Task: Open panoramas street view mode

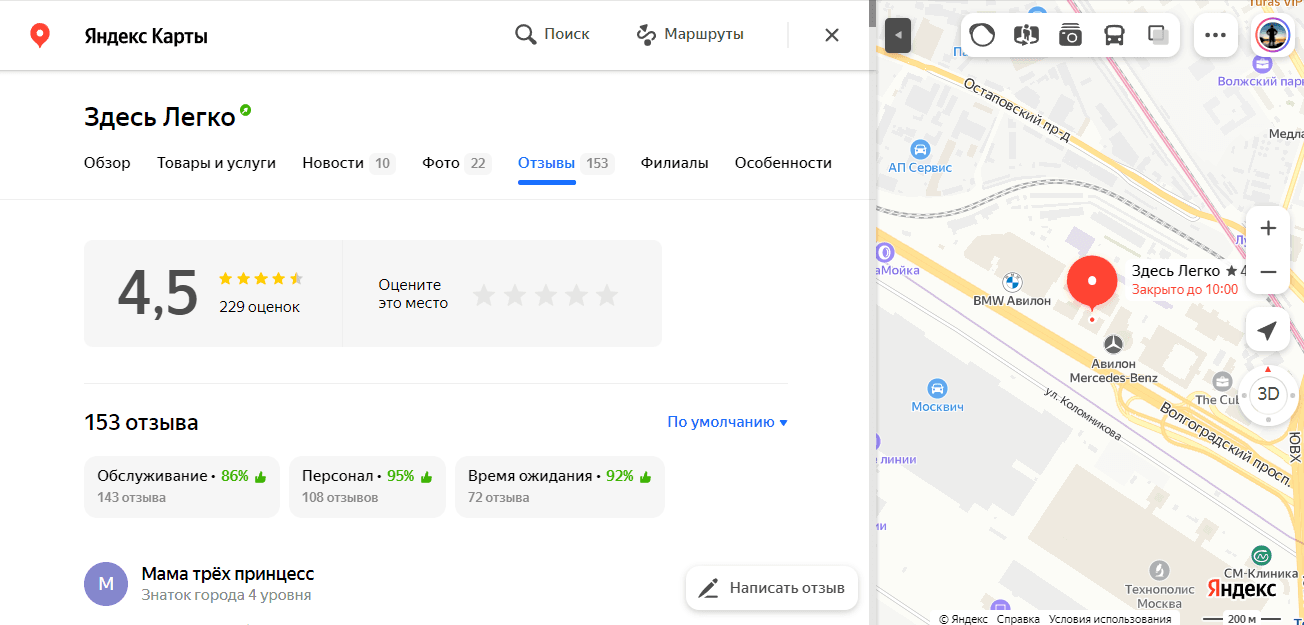Action: tap(1024, 34)
